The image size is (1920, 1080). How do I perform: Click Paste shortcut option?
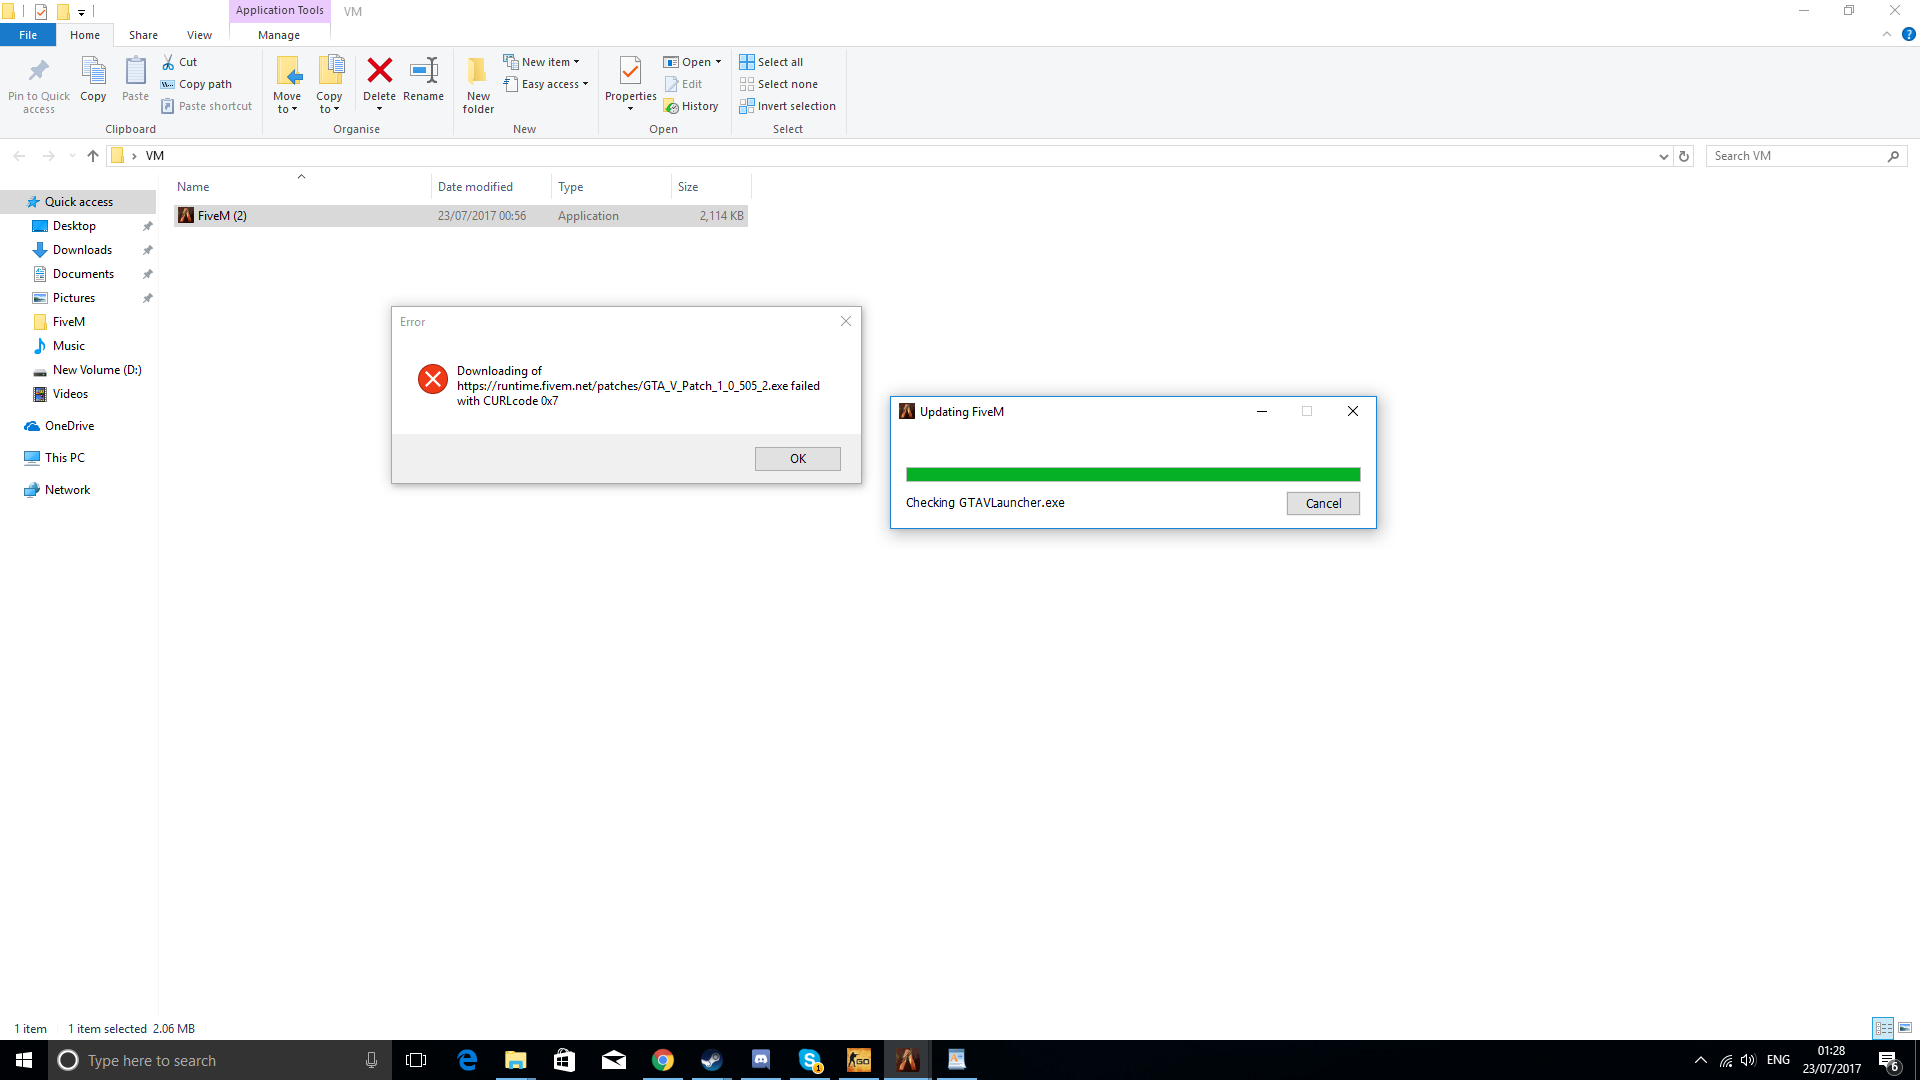(207, 106)
